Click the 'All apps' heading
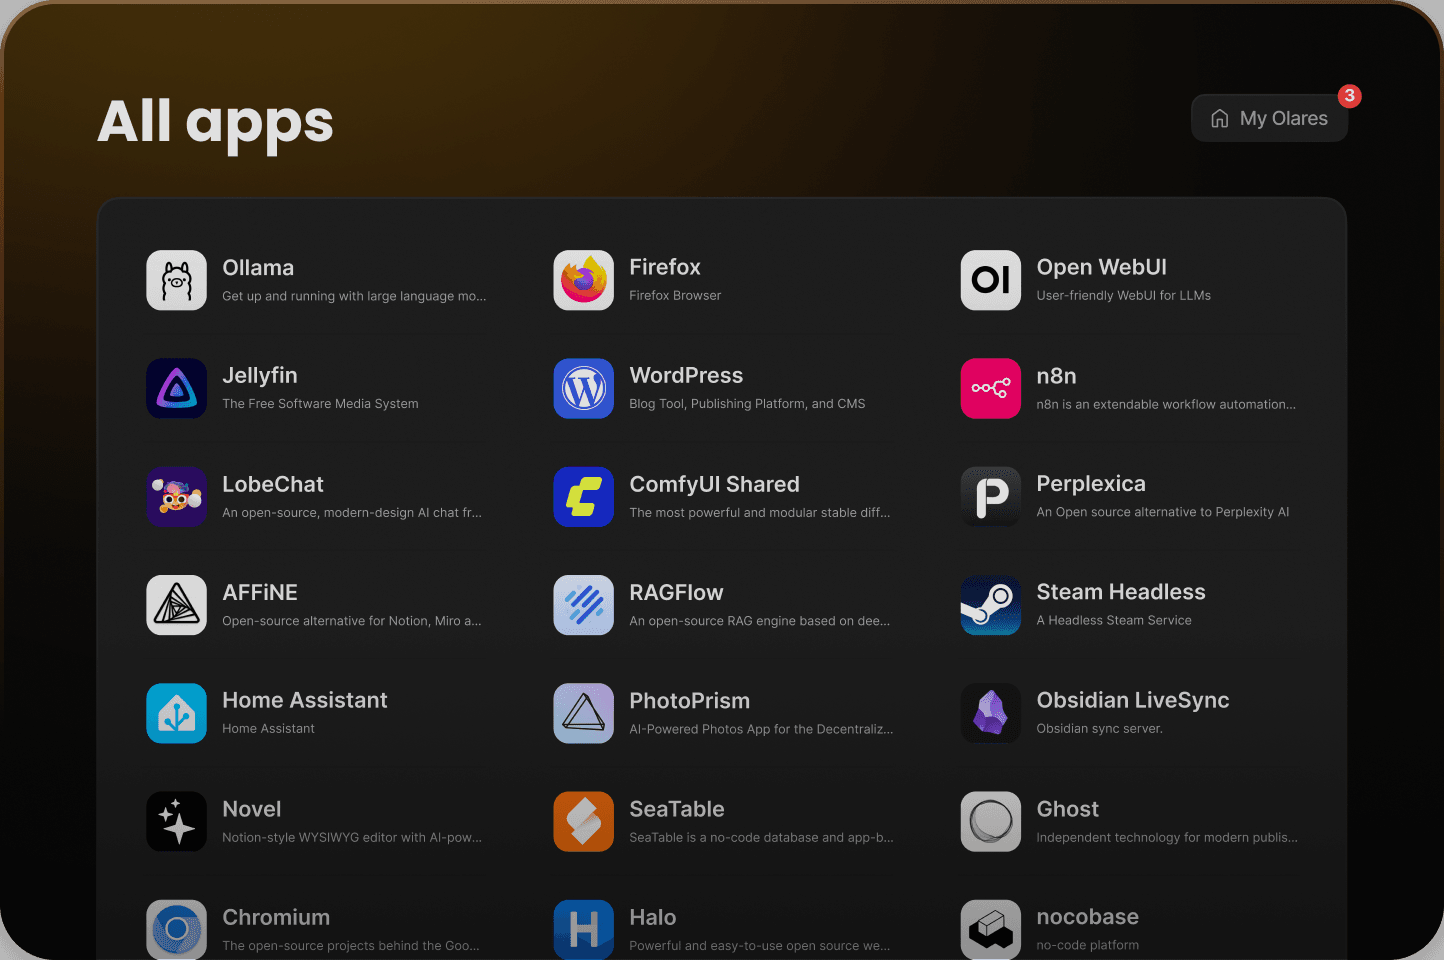 [215, 122]
